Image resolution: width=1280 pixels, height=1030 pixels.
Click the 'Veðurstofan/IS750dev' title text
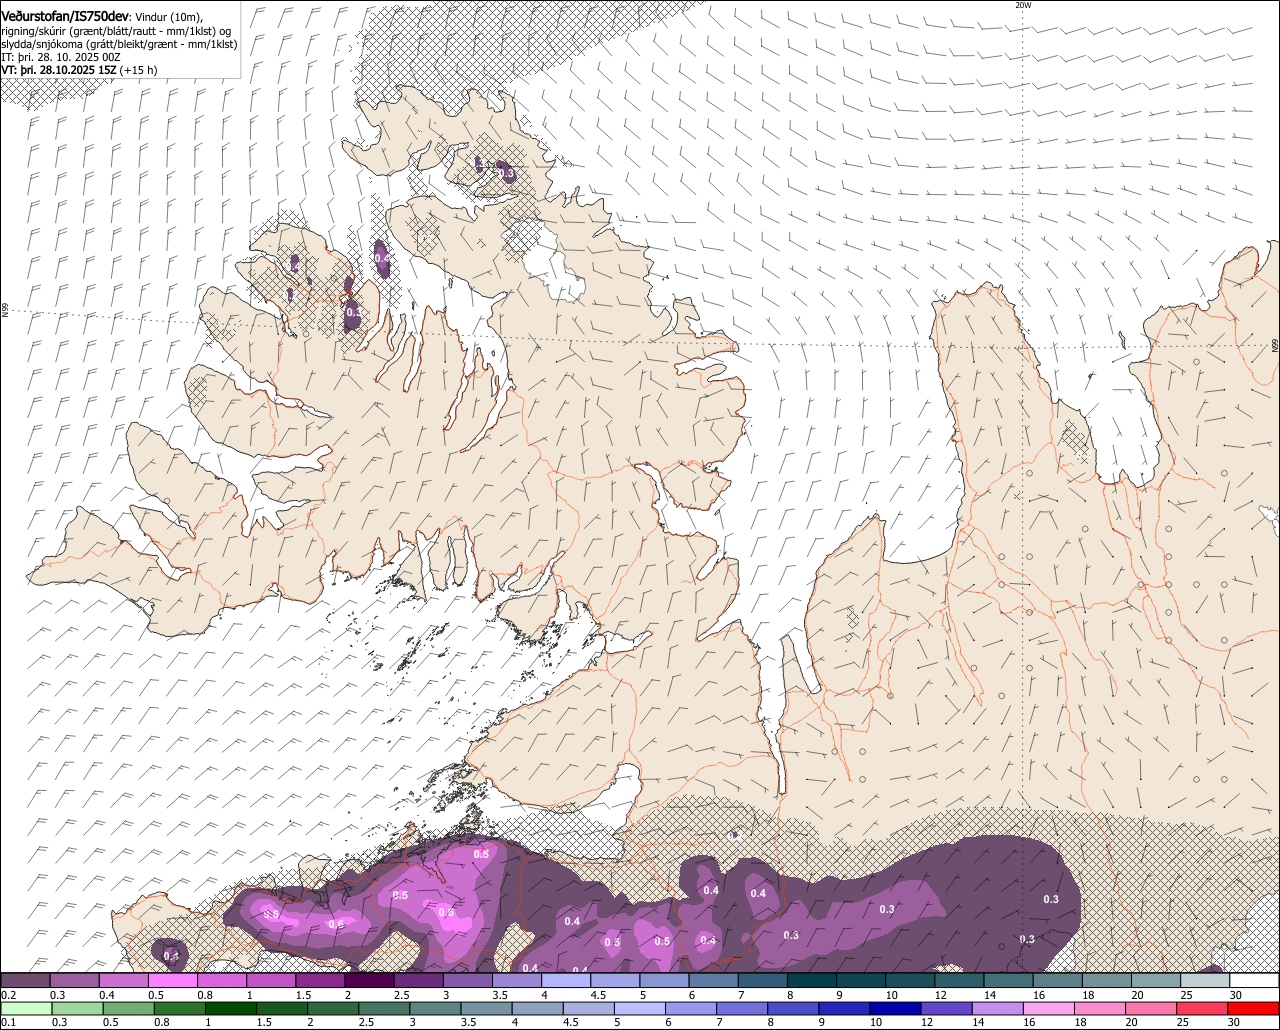65,17
